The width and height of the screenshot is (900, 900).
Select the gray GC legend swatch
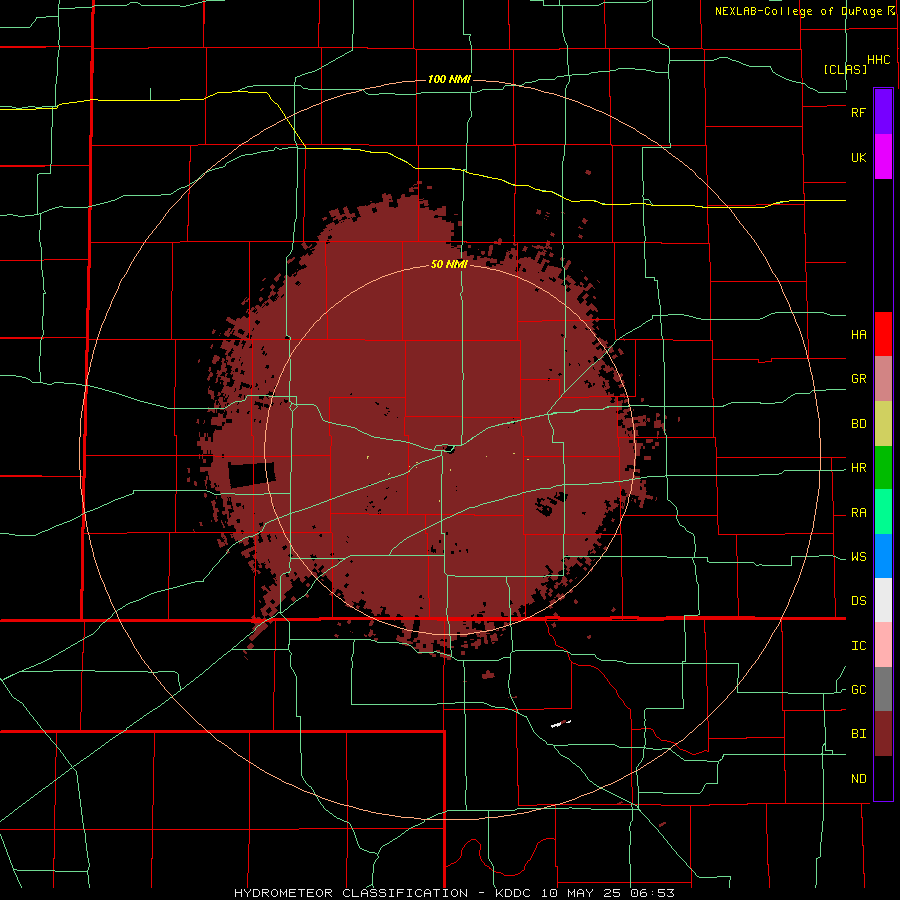point(883,689)
